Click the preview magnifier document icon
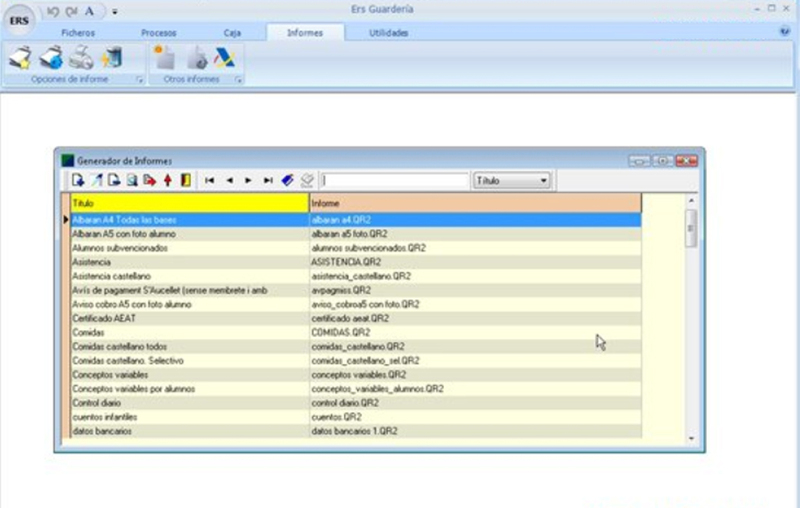Viewport: 800px width, 508px height. click(132, 180)
